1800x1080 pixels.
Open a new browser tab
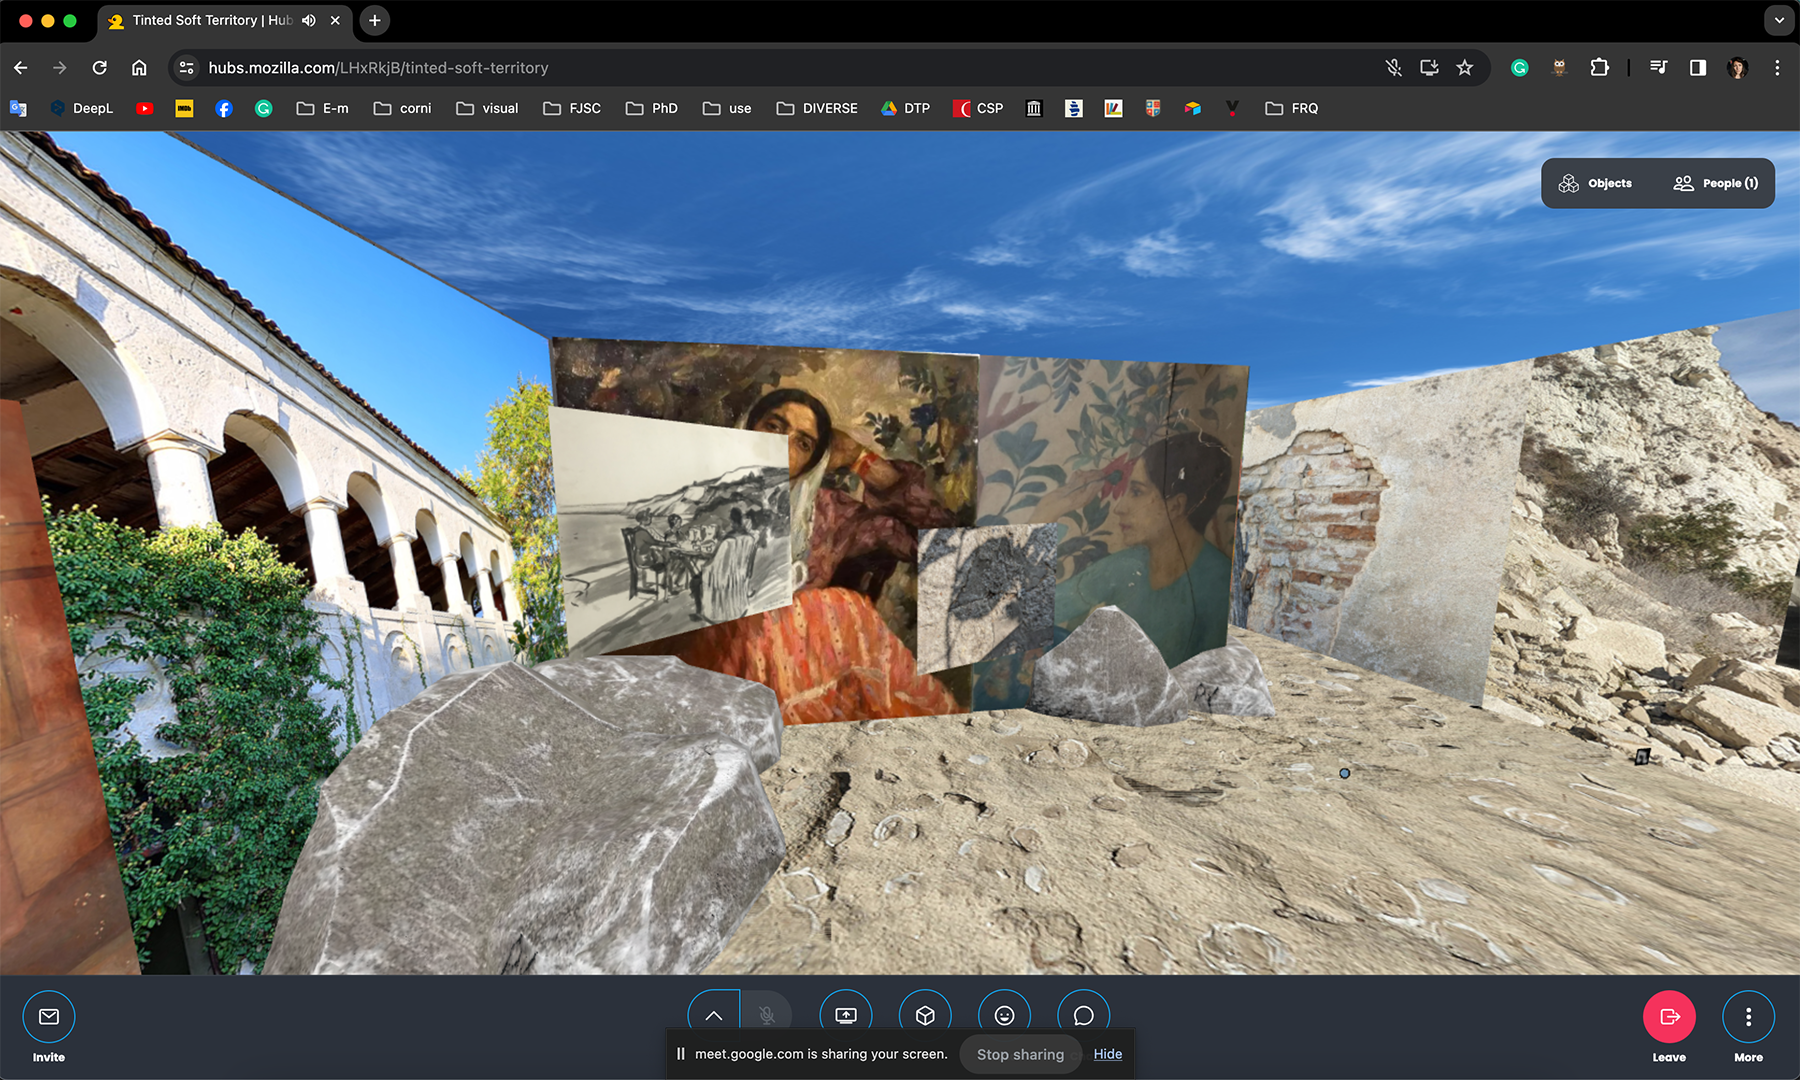[375, 20]
